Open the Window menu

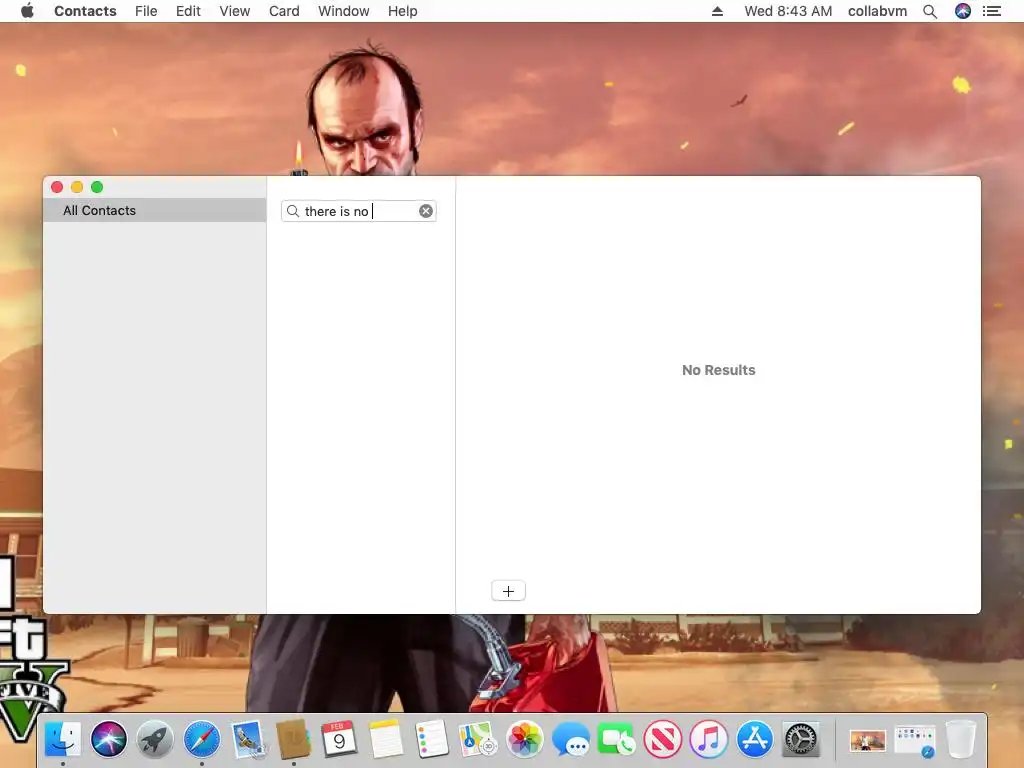(x=344, y=11)
